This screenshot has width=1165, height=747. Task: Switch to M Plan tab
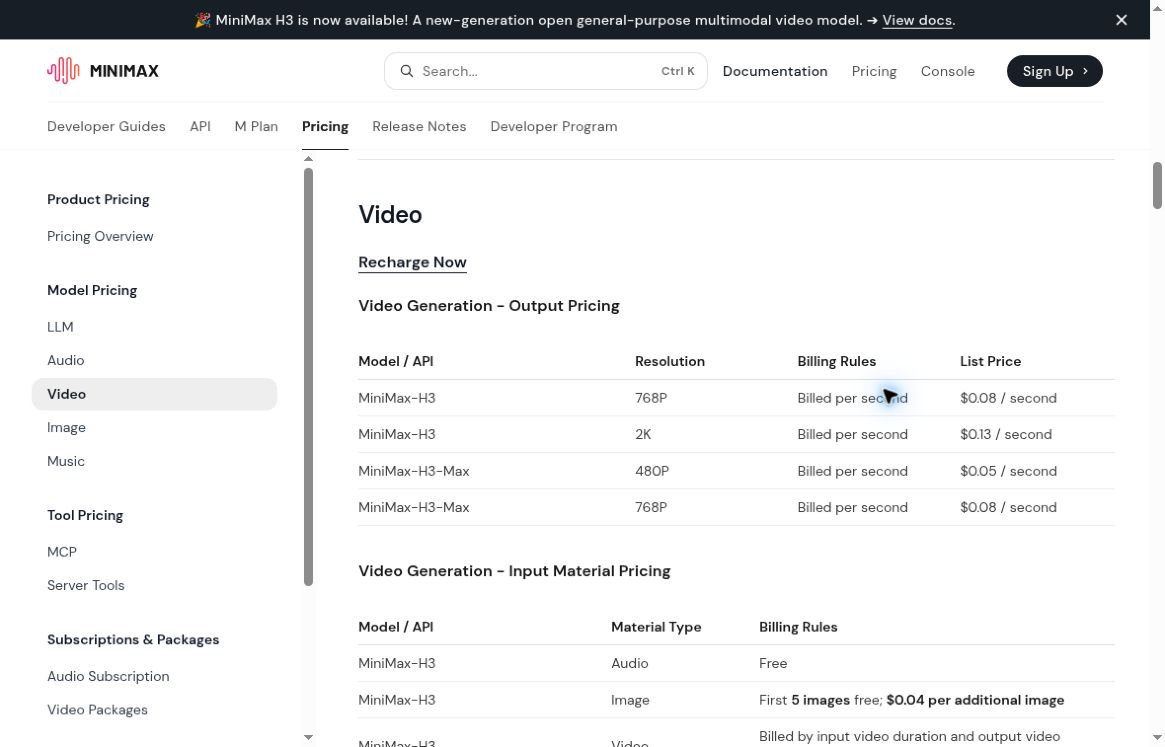click(256, 126)
